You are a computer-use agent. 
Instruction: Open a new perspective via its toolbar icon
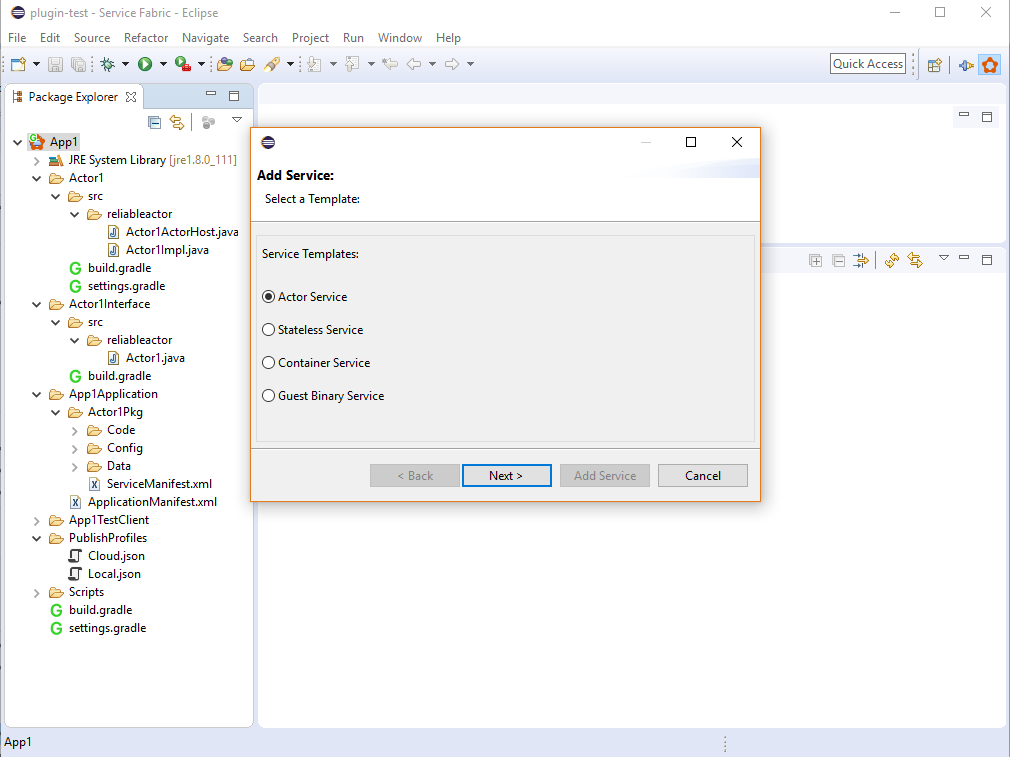click(933, 64)
